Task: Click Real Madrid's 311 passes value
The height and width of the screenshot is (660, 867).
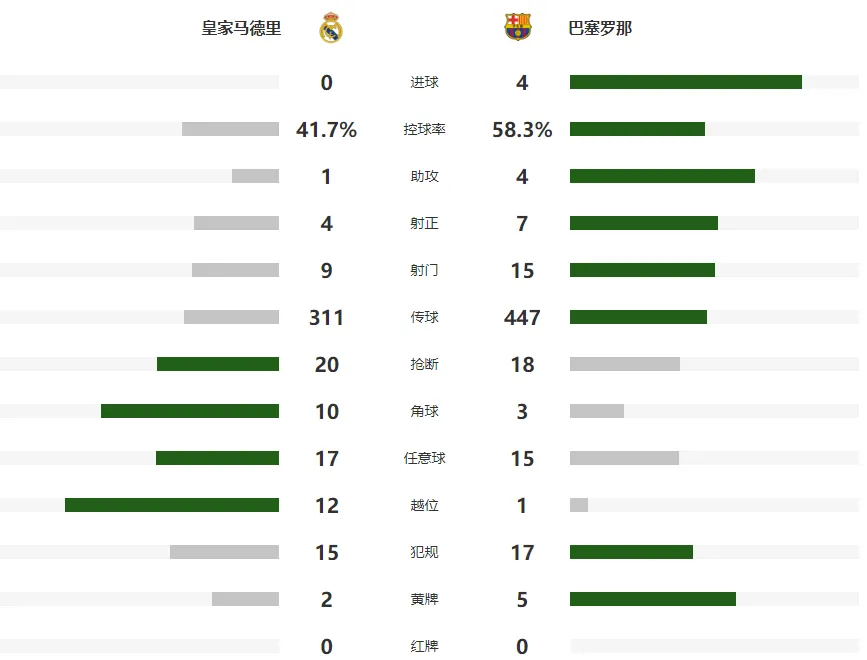Action: click(x=326, y=318)
